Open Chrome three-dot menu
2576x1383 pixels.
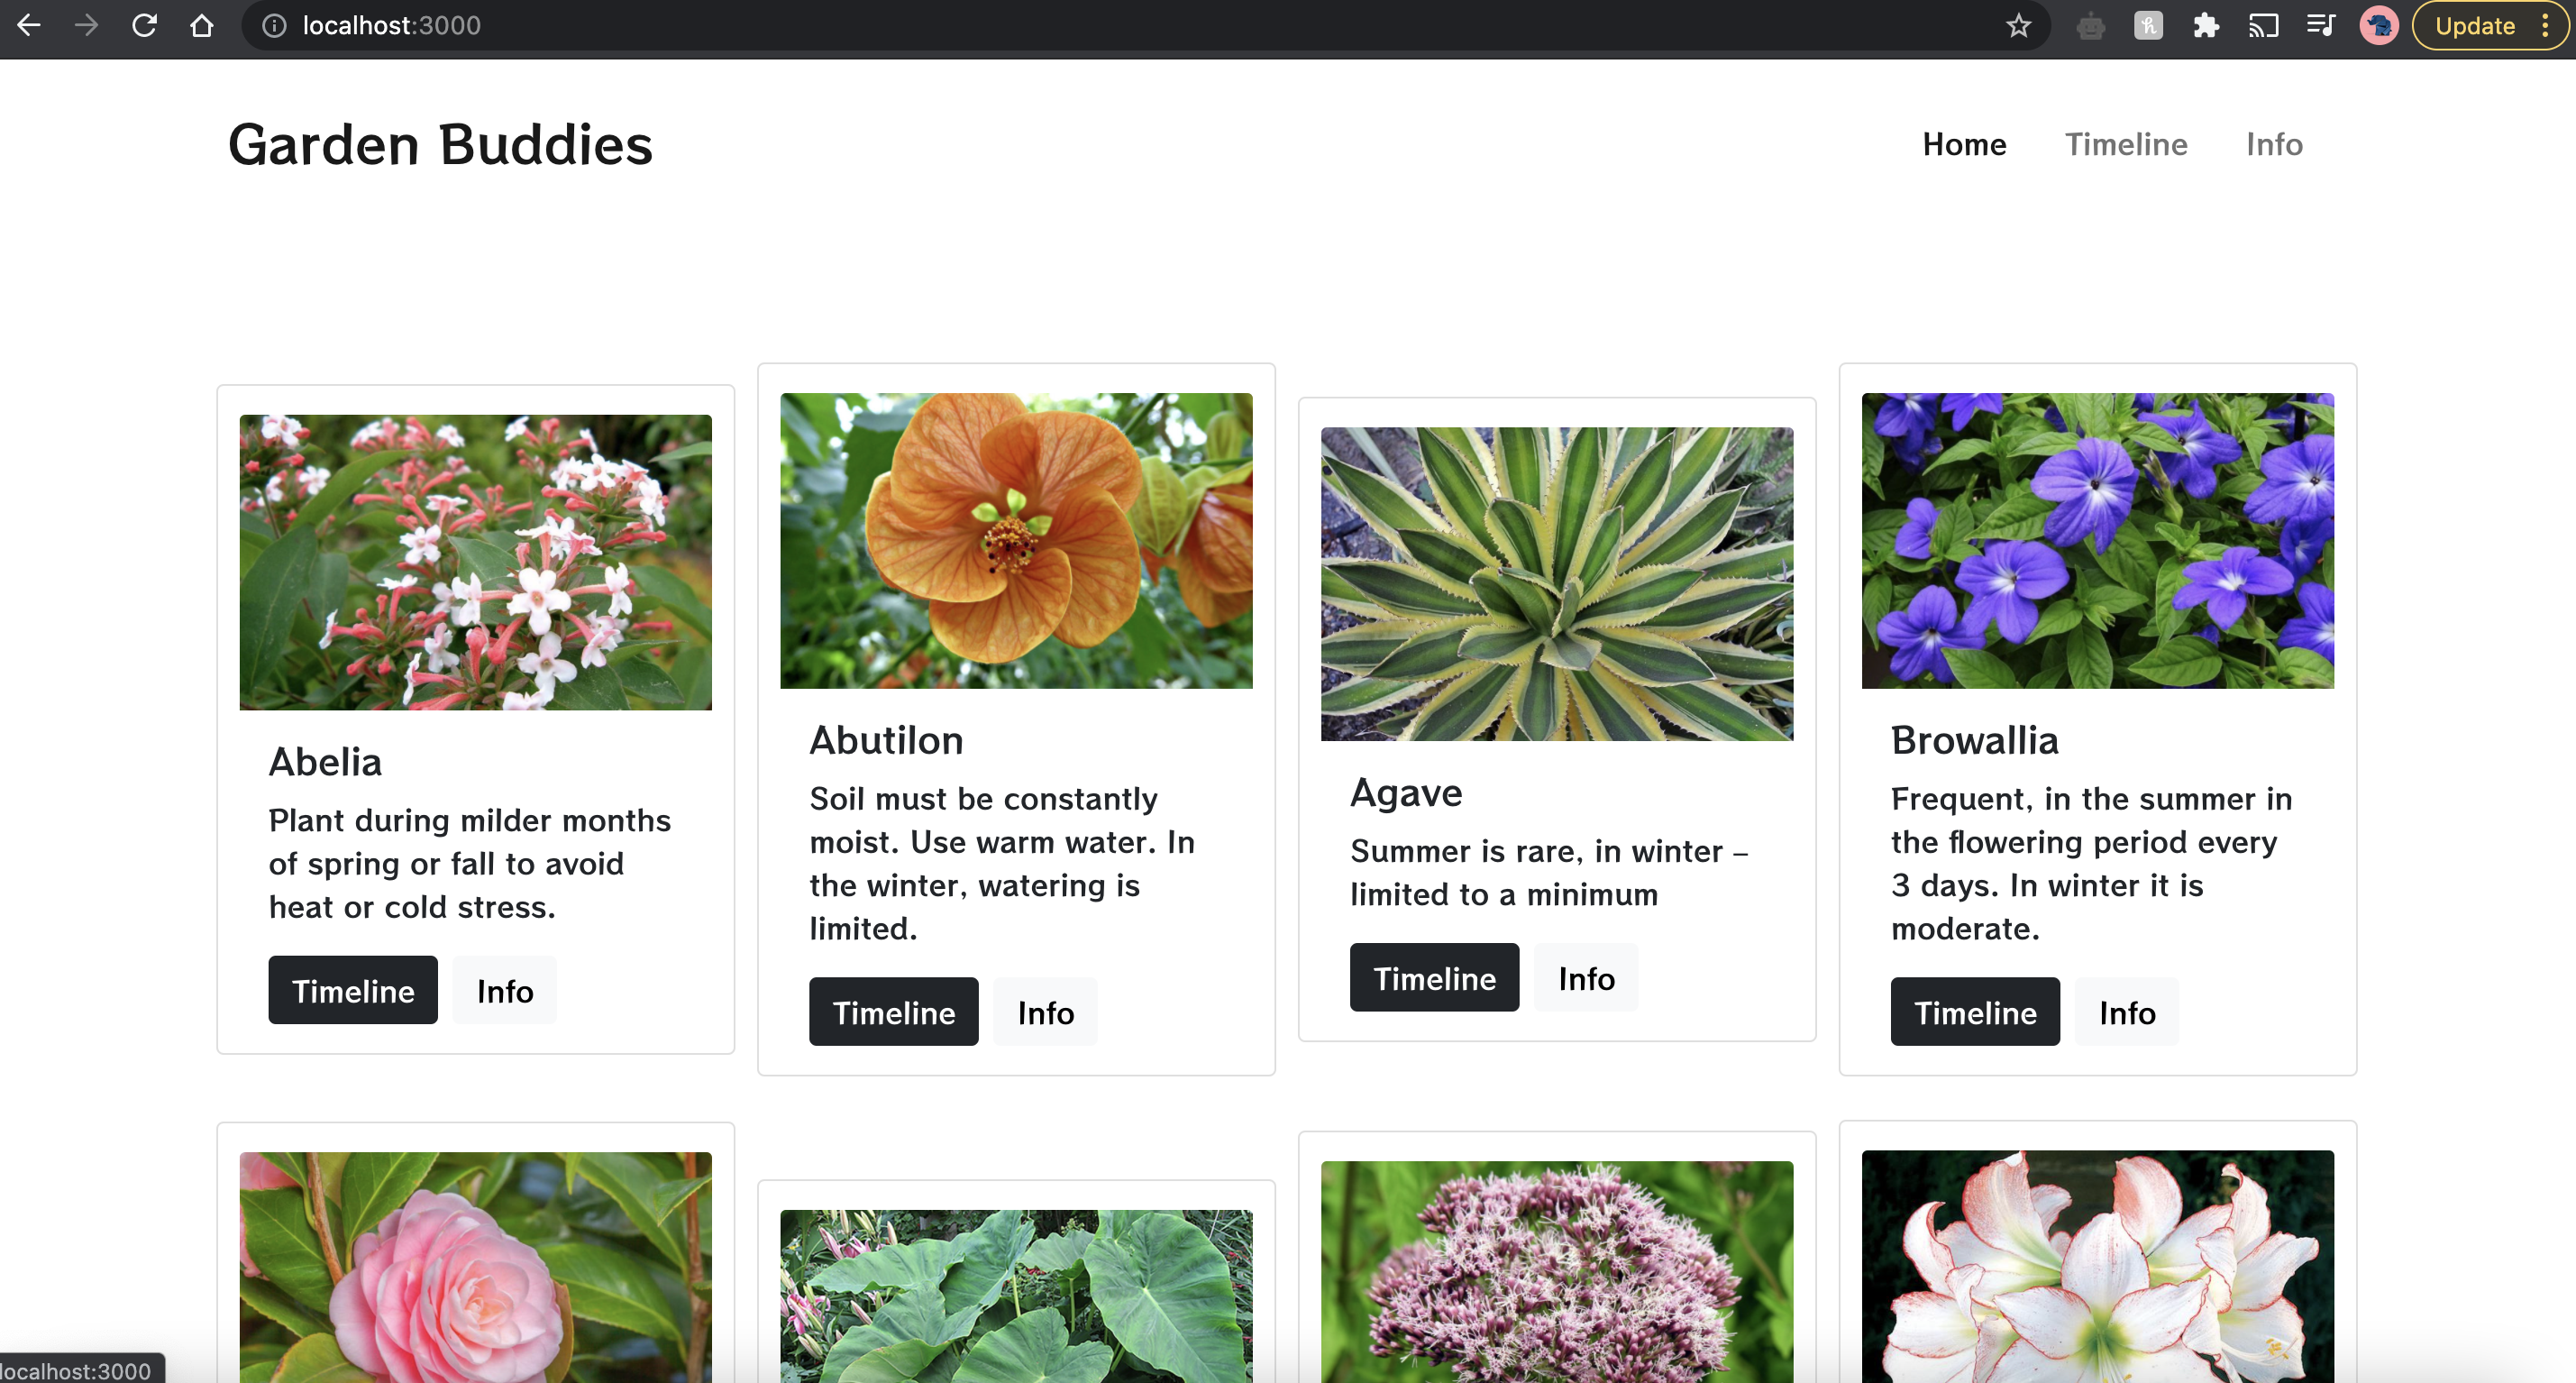(2545, 25)
